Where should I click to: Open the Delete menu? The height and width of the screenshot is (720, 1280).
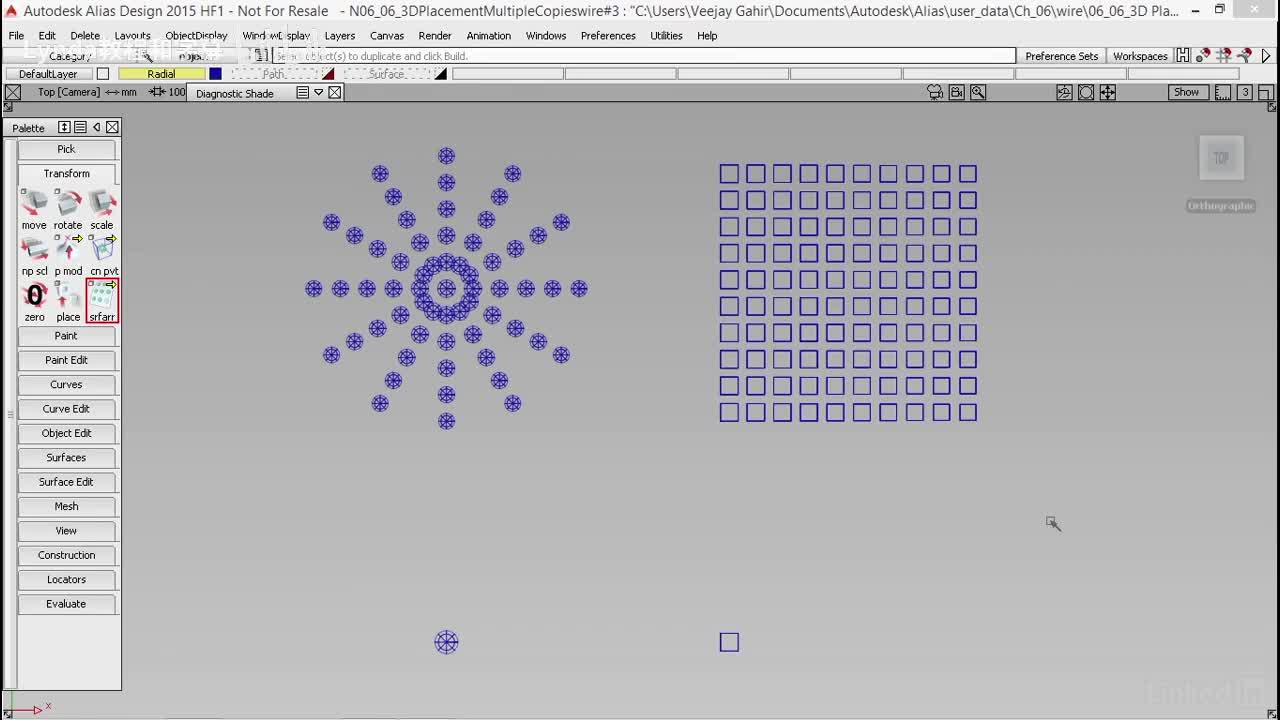[85, 36]
